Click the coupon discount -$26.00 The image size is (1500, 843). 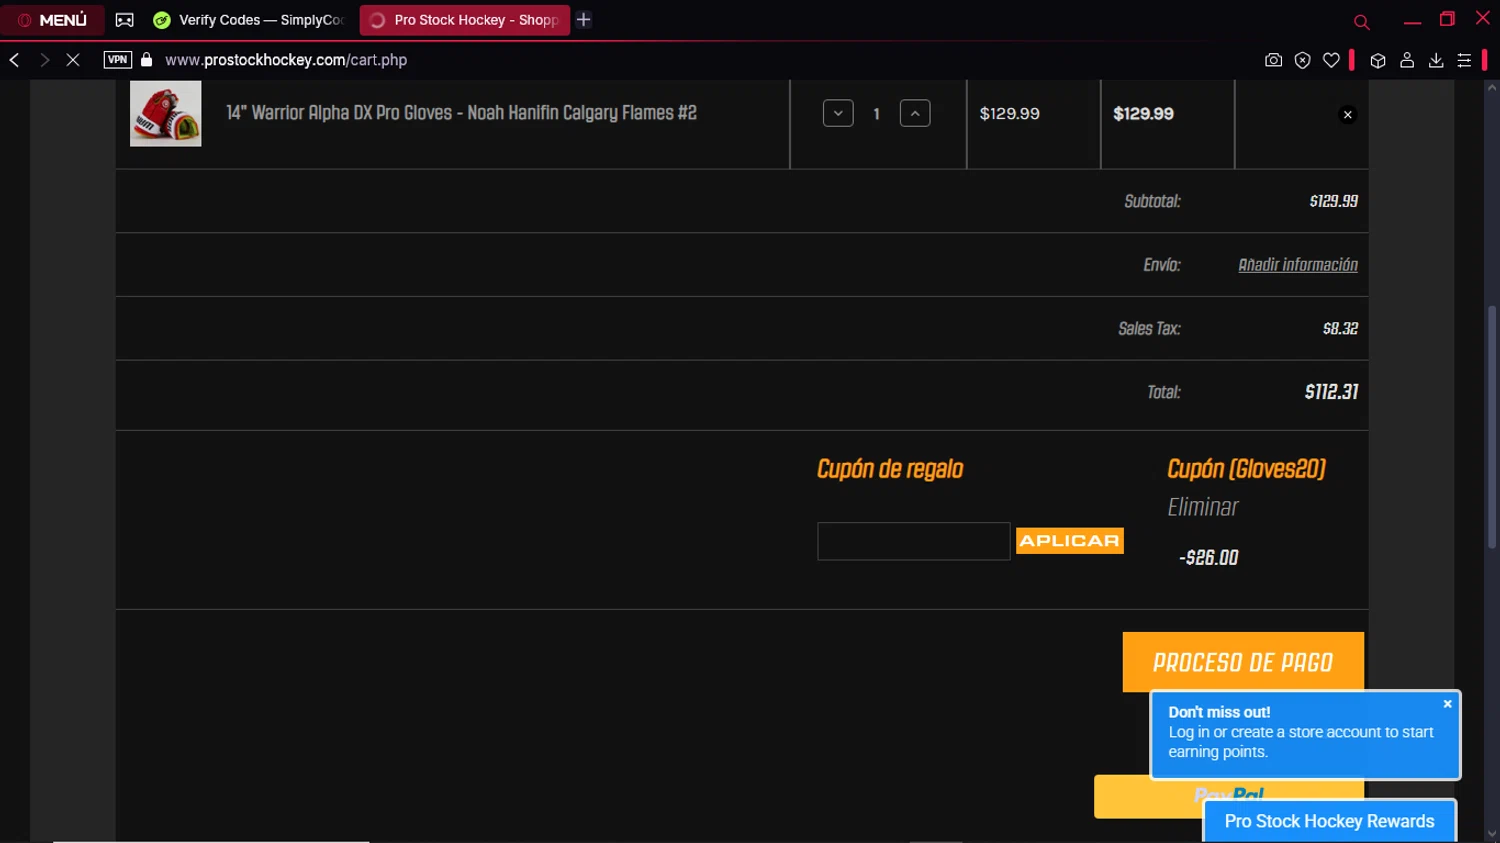(1209, 558)
